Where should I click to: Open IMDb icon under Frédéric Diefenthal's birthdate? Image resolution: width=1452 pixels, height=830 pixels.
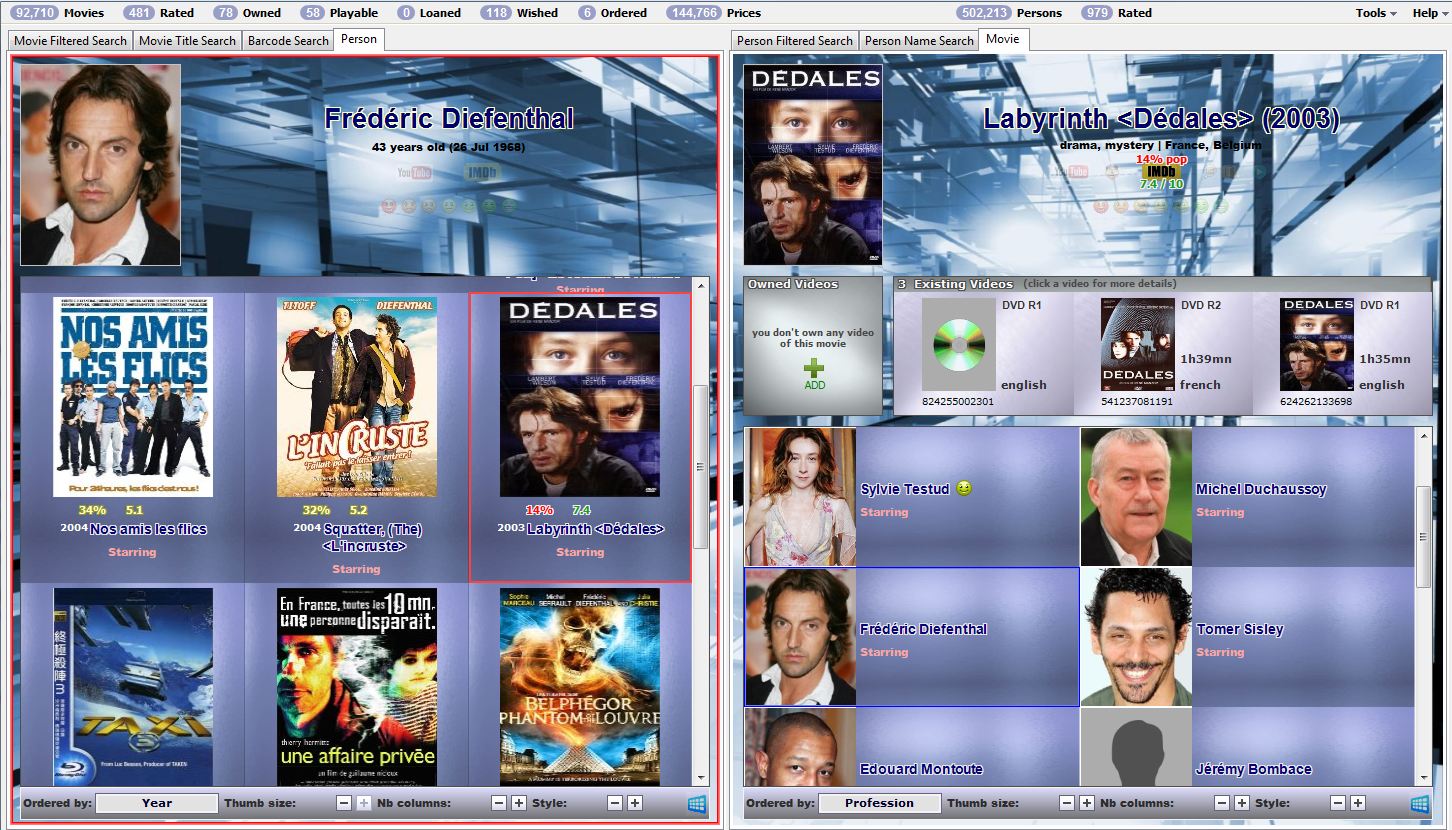(x=482, y=173)
